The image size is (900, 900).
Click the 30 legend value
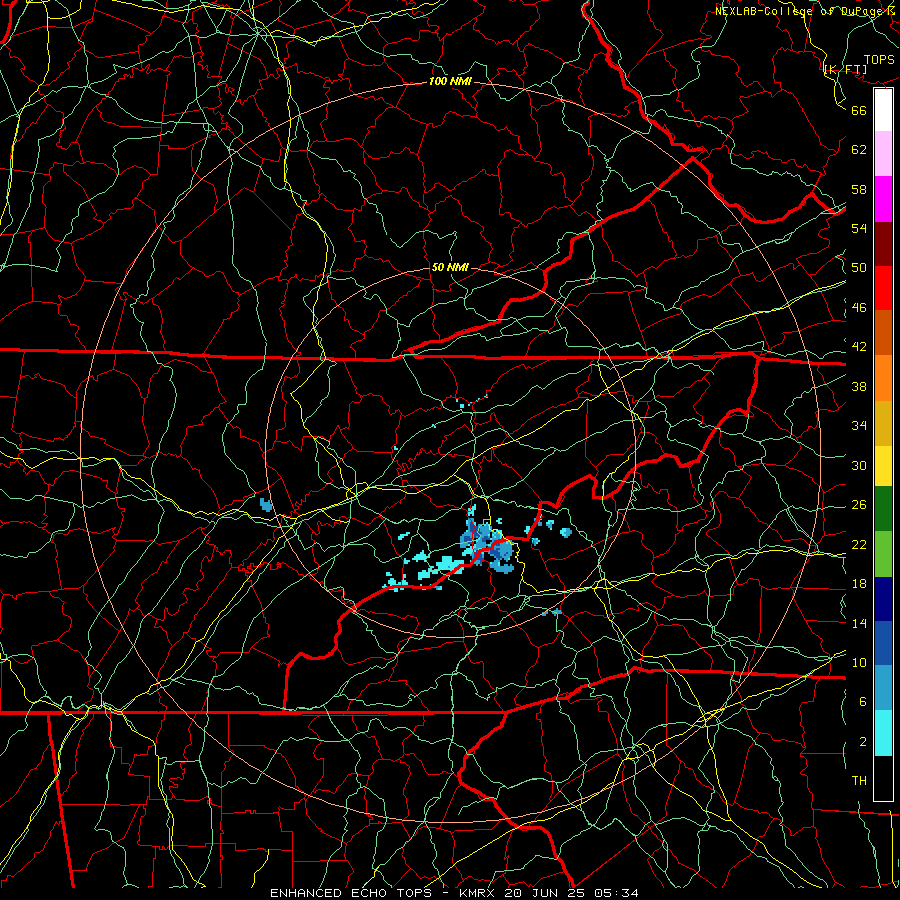coord(859,465)
